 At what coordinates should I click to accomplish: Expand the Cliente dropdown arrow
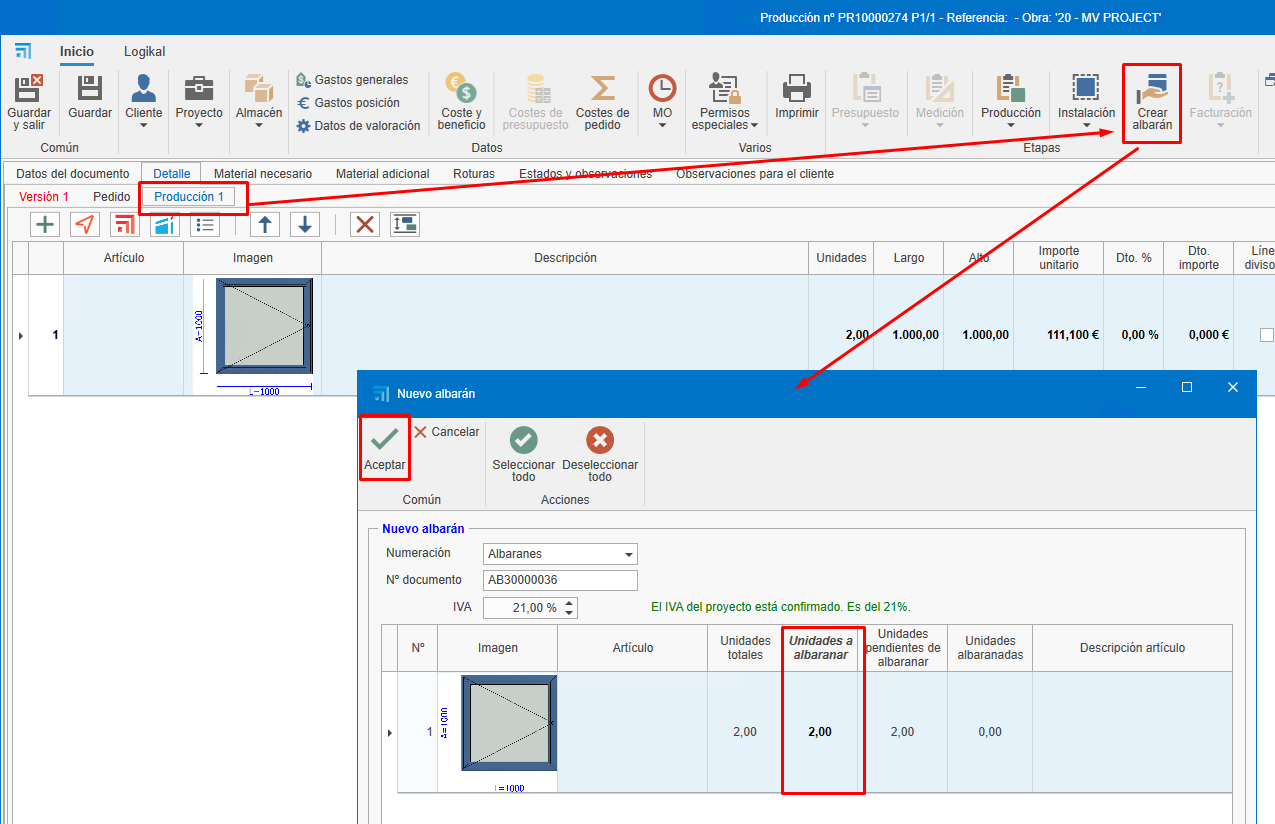click(143, 126)
